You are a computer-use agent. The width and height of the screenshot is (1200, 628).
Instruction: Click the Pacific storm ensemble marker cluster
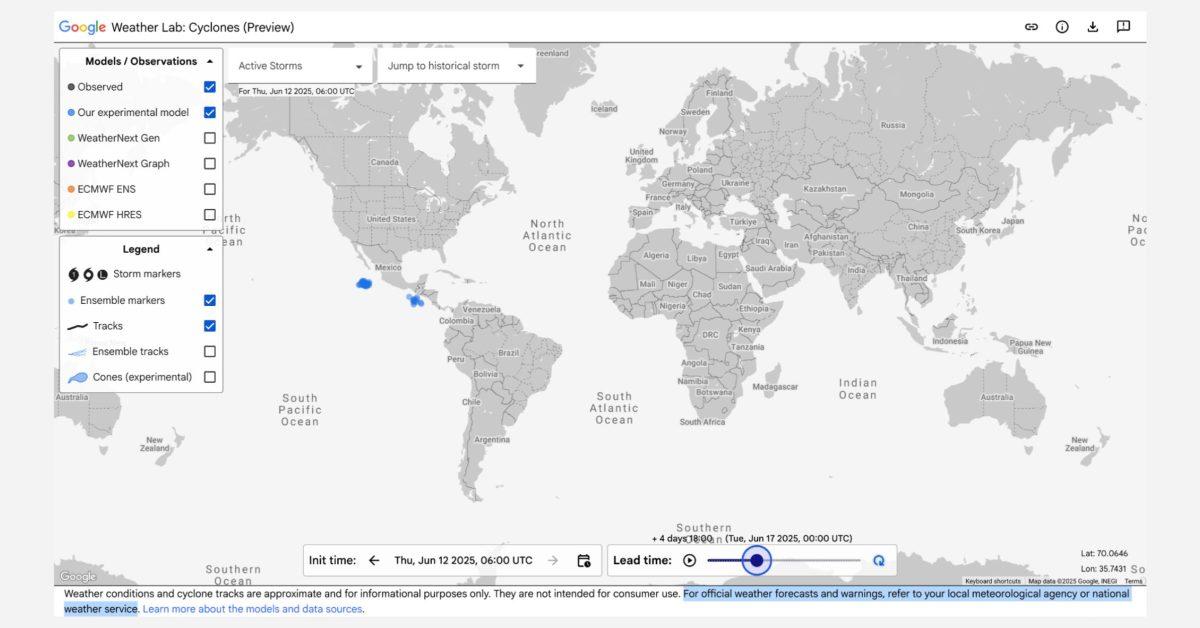(364, 284)
